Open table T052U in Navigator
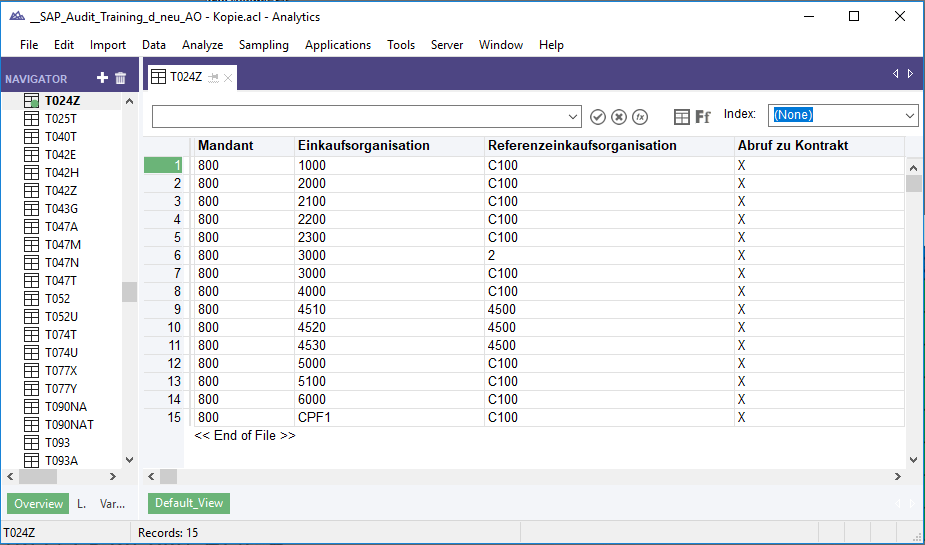Viewport: 925px width, 545px height. point(61,317)
